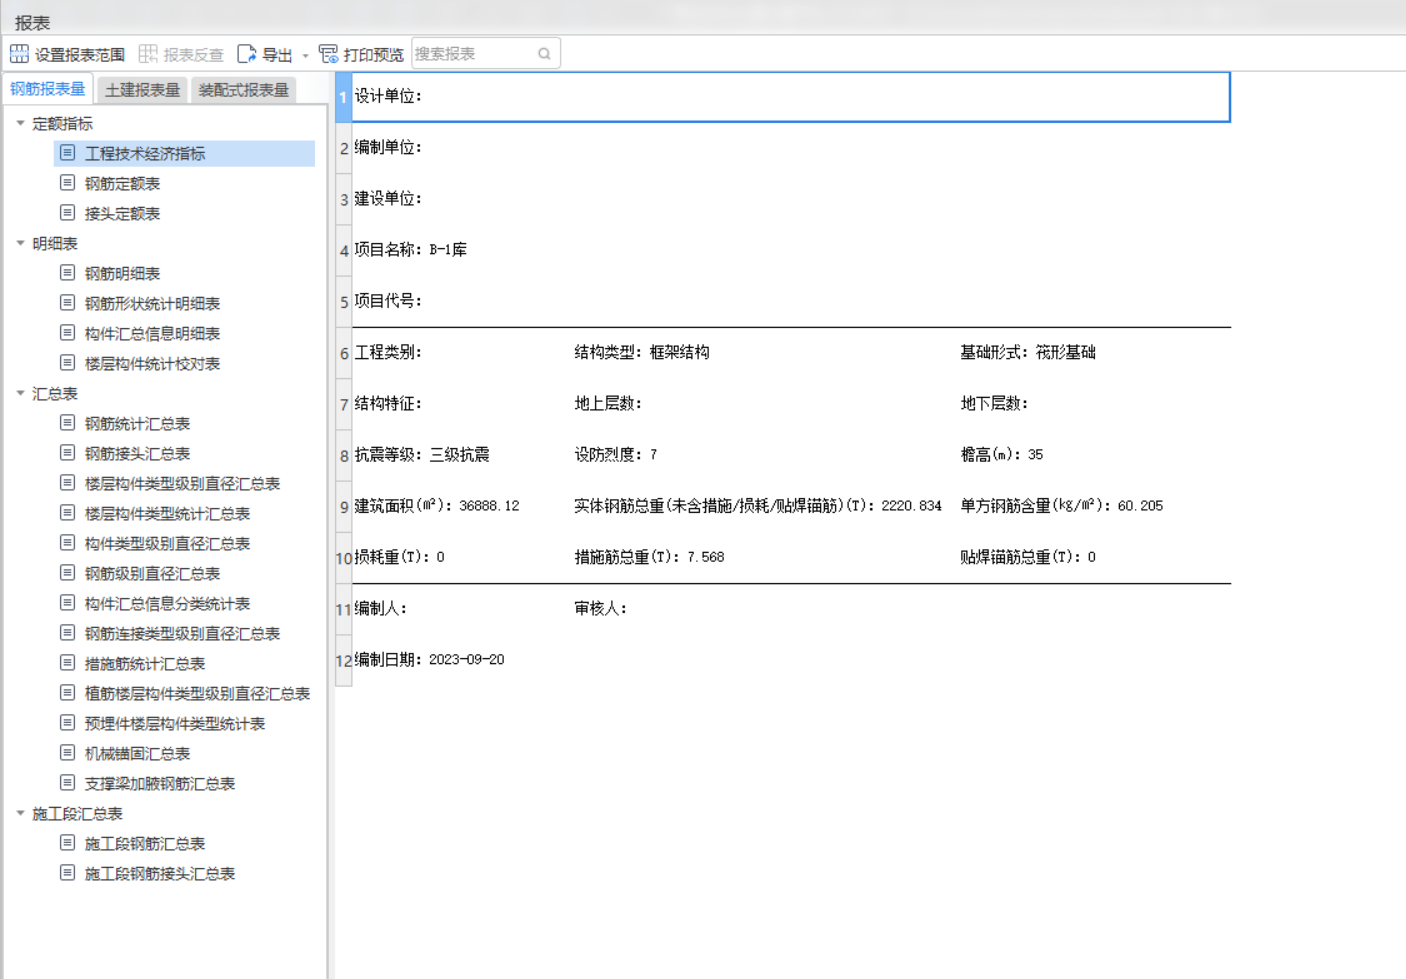The image size is (1406, 979).
Task: Open the 措施筋统计汇总表 report
Action: tap(145, 663)
